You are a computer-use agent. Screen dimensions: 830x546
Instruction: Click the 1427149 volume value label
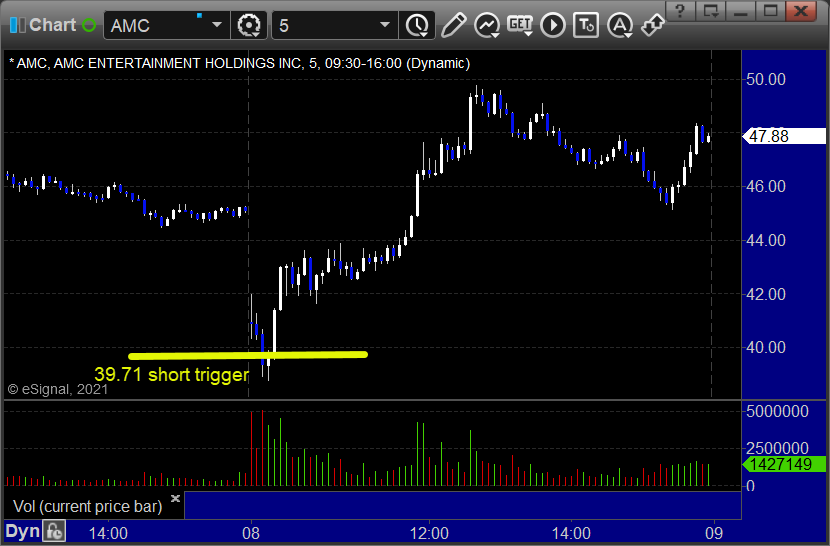point(784,464)
